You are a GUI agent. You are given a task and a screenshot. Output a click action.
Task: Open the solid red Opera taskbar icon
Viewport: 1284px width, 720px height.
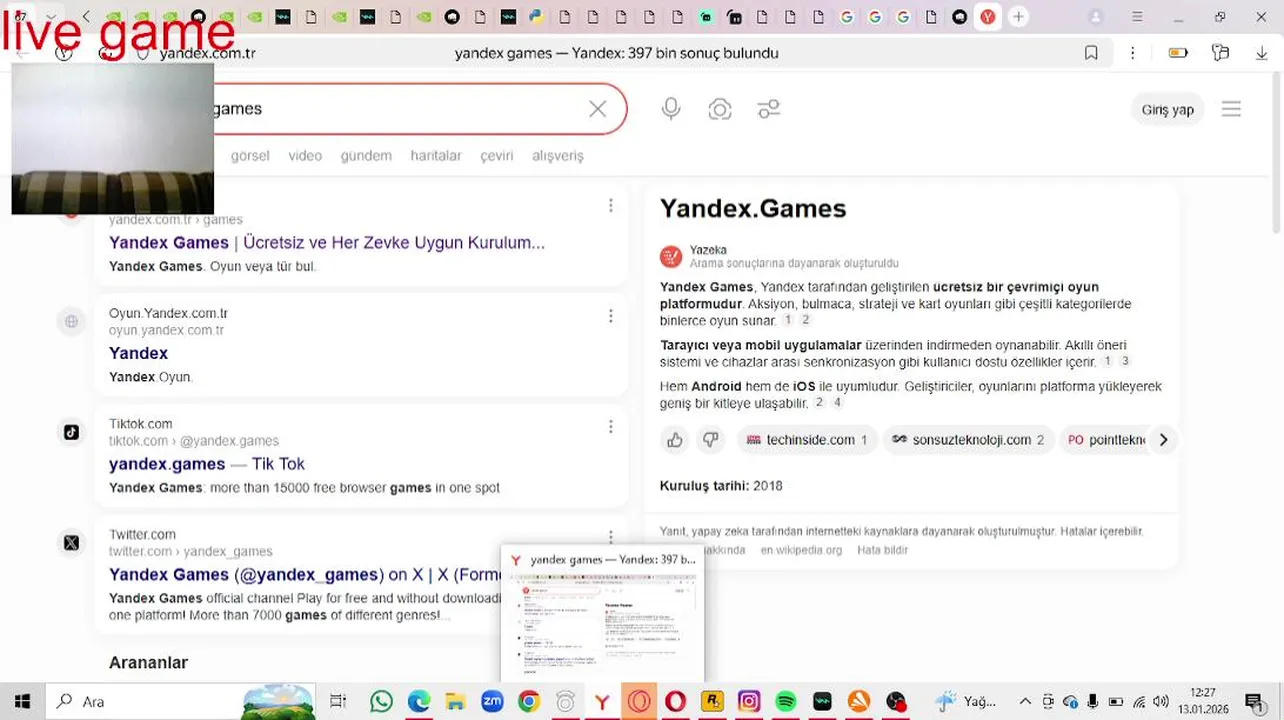pyautogui.click(x=675, y=702)
